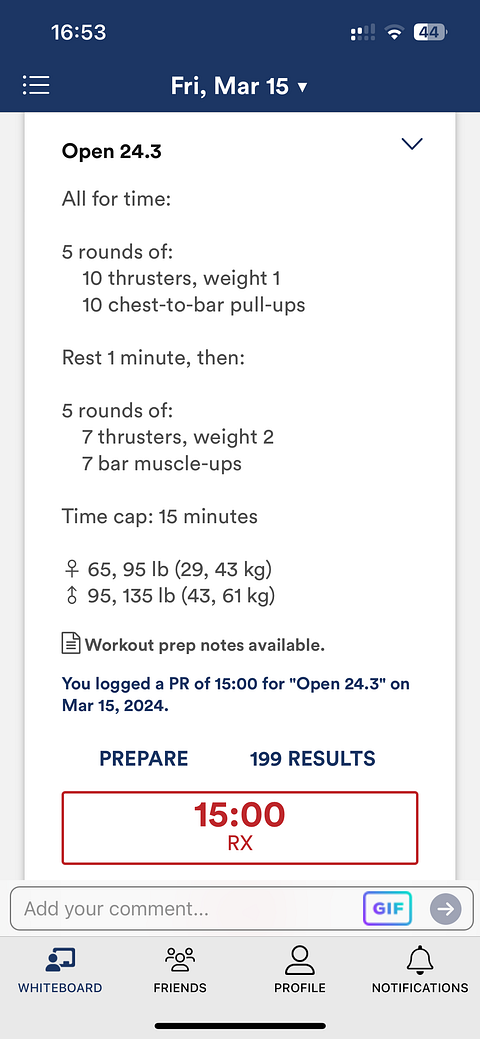This screenshot has width=480, height=1039.
Task: Open Workout prep notes available link
Action: tap(205, 645)
